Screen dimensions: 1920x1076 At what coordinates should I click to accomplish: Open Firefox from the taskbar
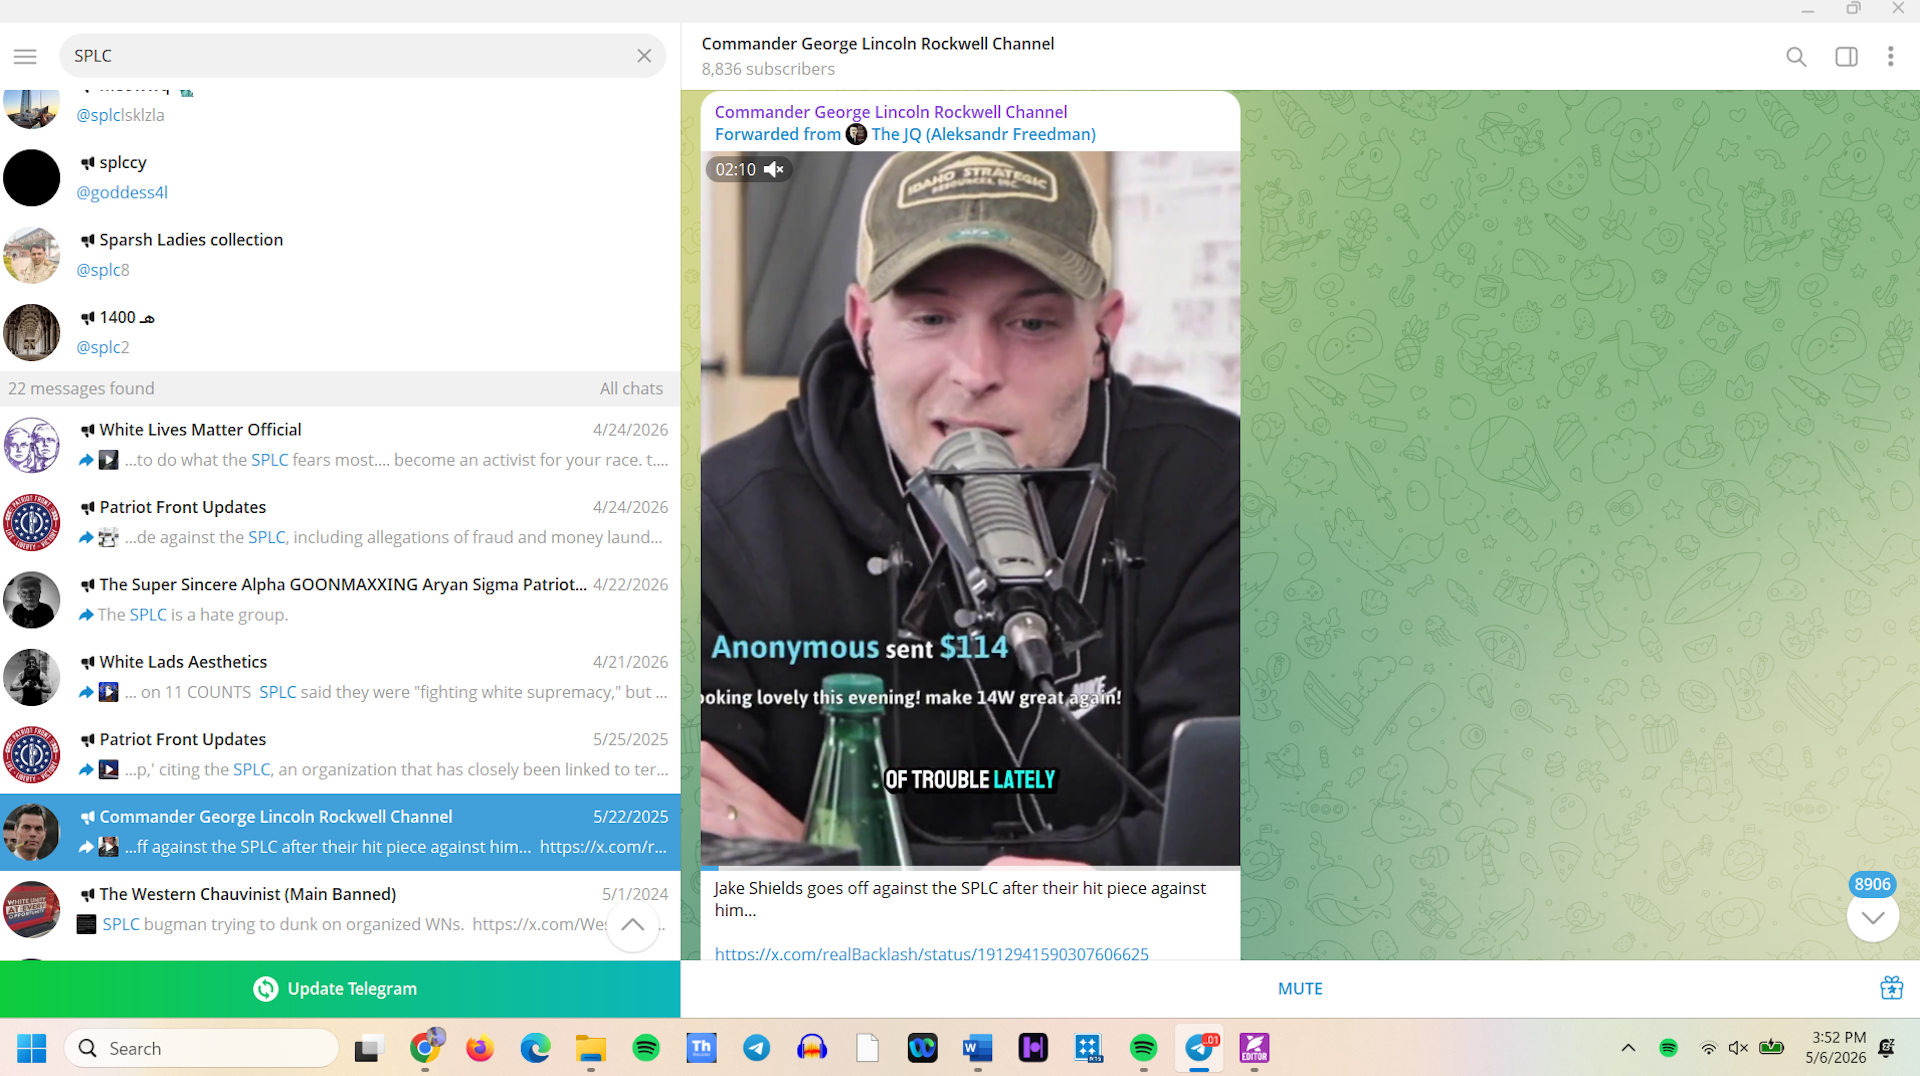click(x=480, y=1048)
